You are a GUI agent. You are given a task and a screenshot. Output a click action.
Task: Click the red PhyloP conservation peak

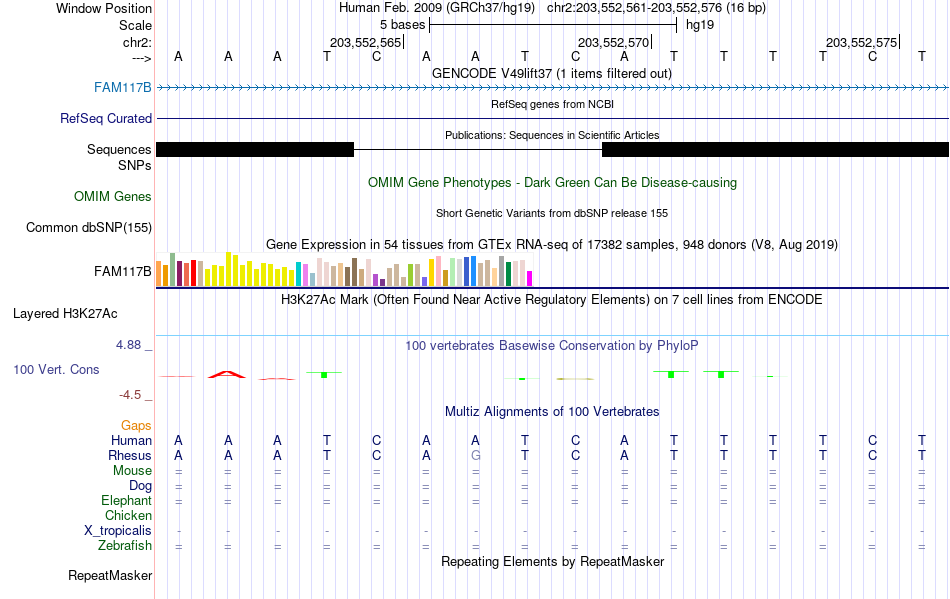pyautogui.click(x=227, y=374)
